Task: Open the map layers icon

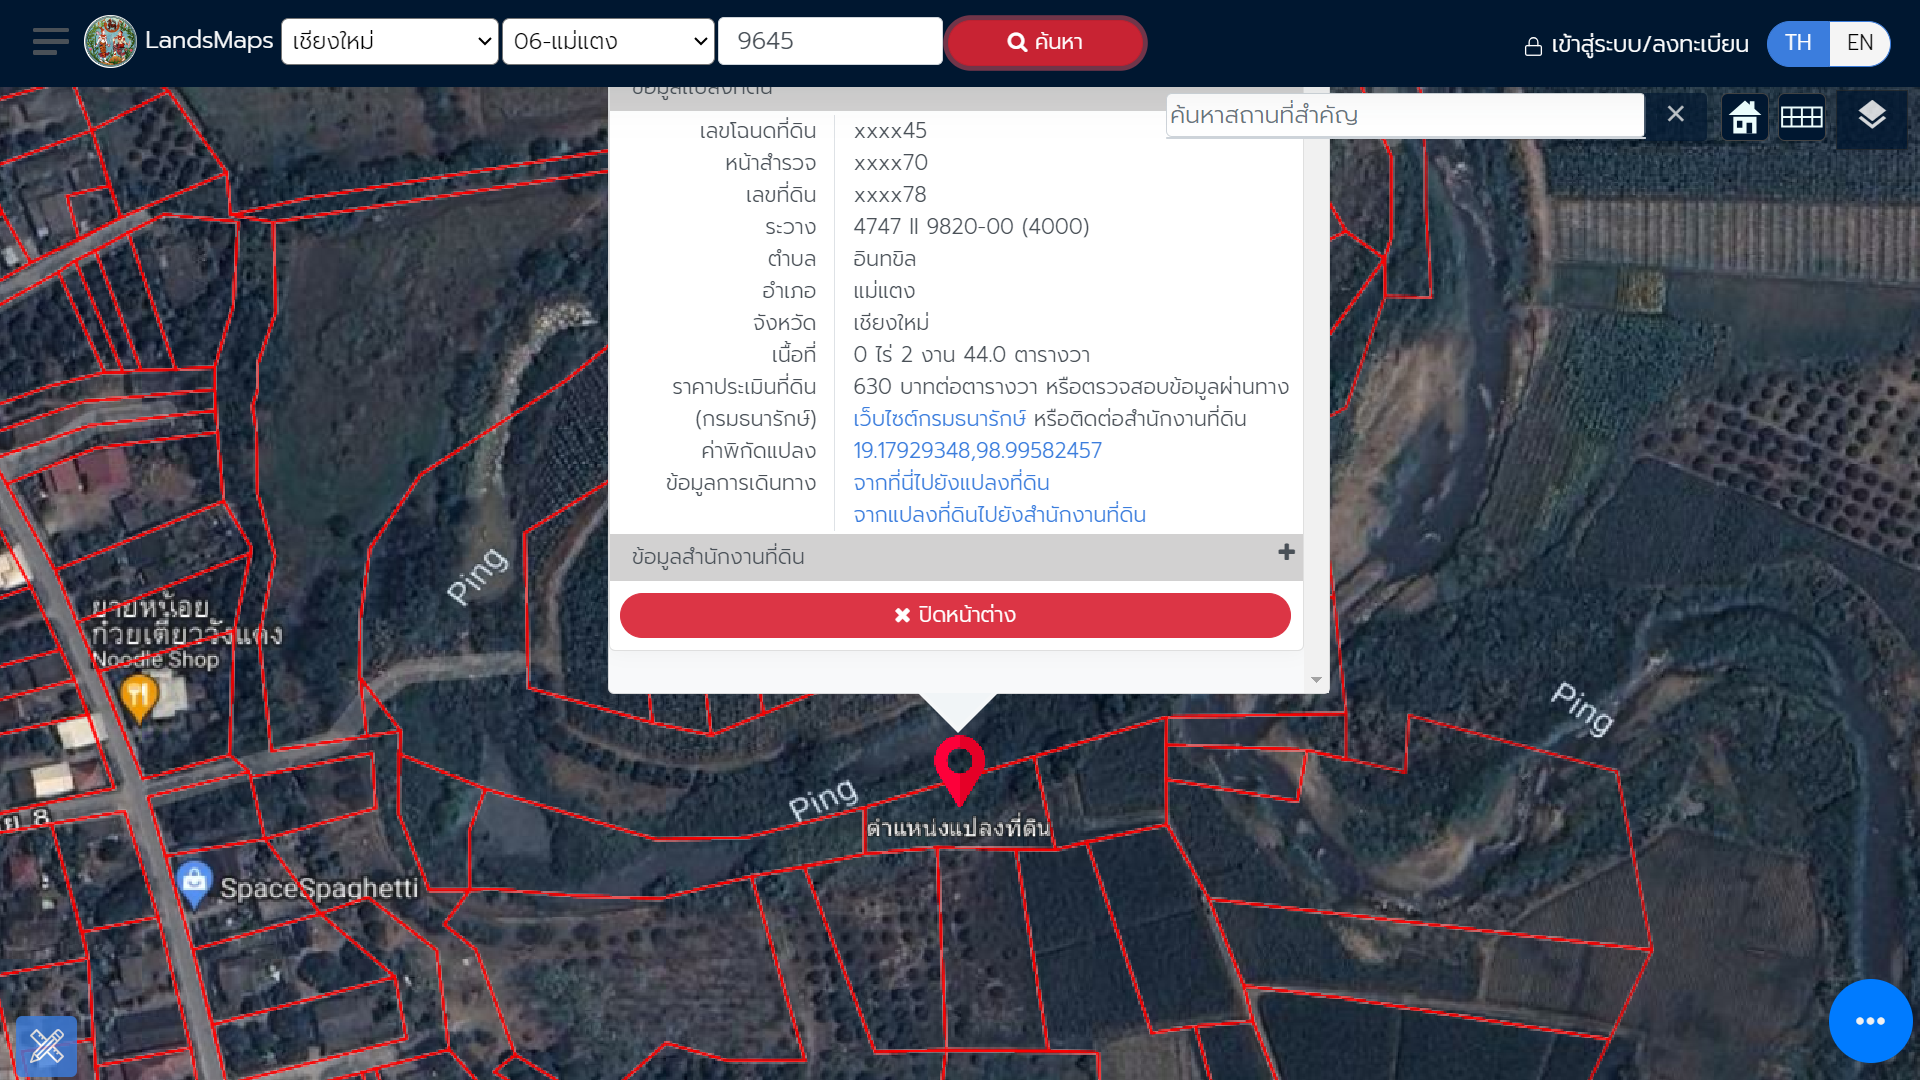Action: point(1871,116)
